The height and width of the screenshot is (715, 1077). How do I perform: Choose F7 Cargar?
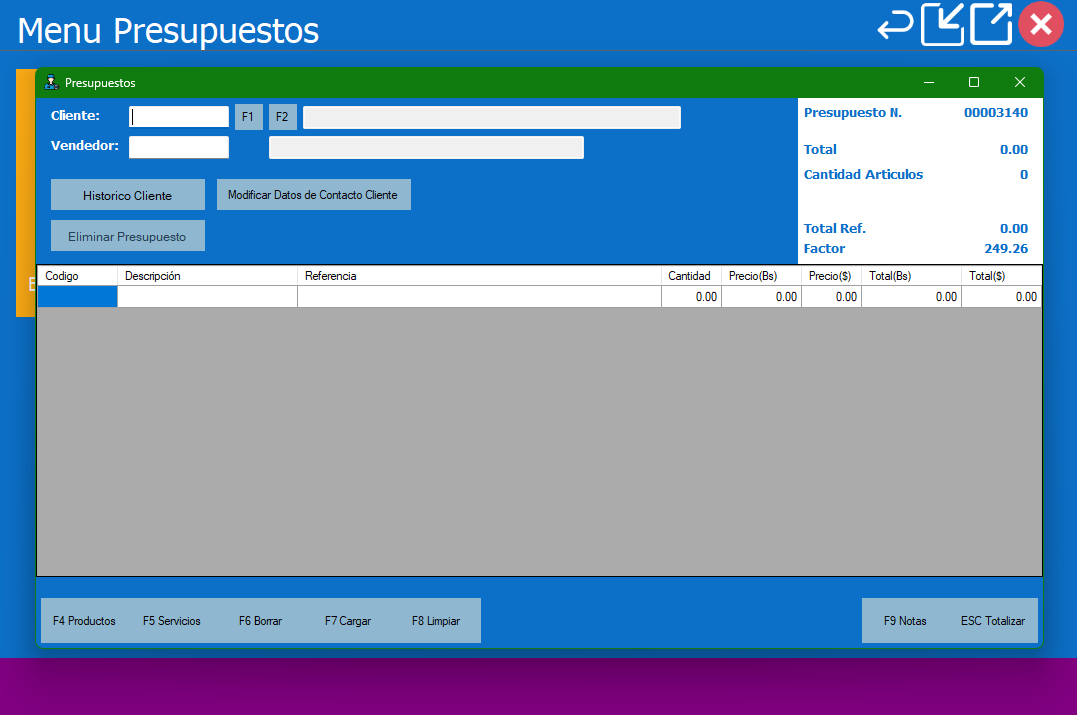pyautogui.click(x=348, y=621)
